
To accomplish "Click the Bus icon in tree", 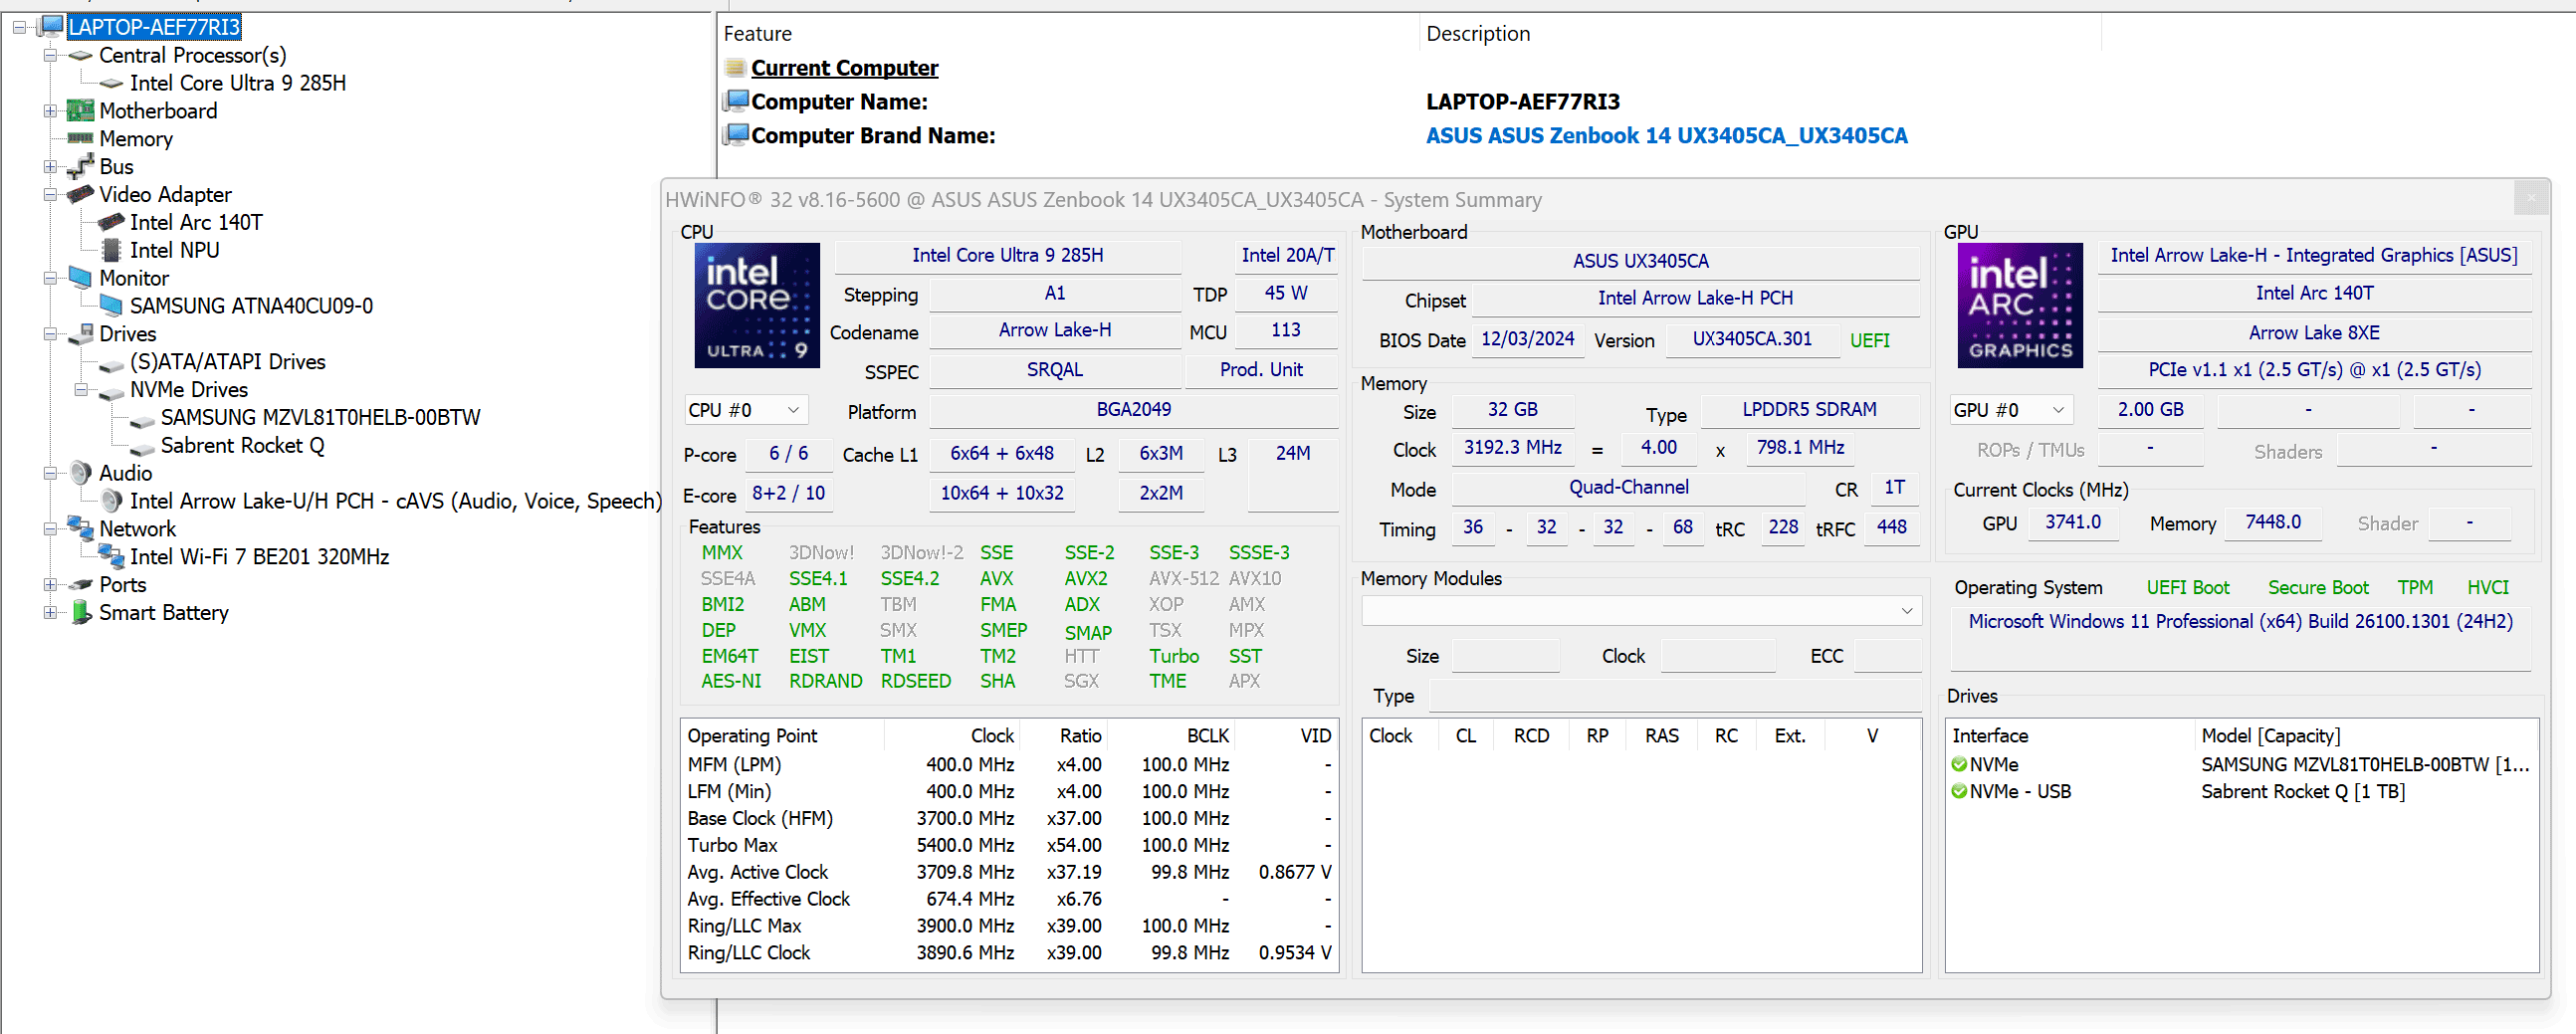I will click(x=80, y=166).
